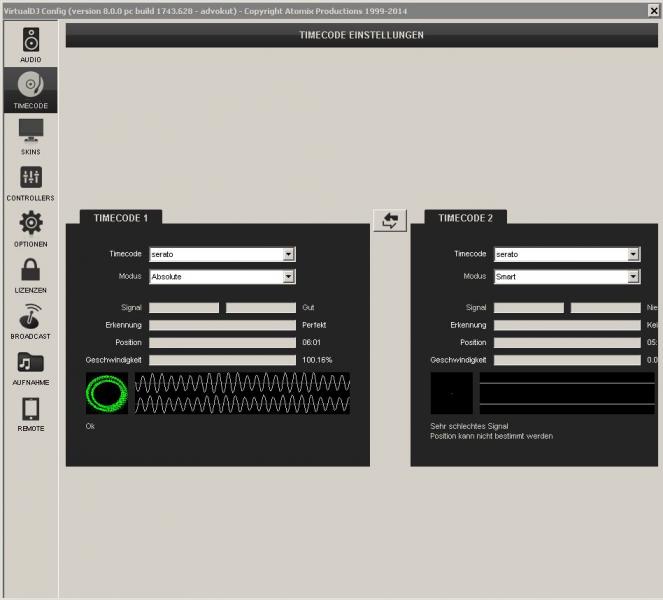This screenshot has height=600, width=663.
Task: Click the Timecode 2 Position bar
Action: [567, 342]
